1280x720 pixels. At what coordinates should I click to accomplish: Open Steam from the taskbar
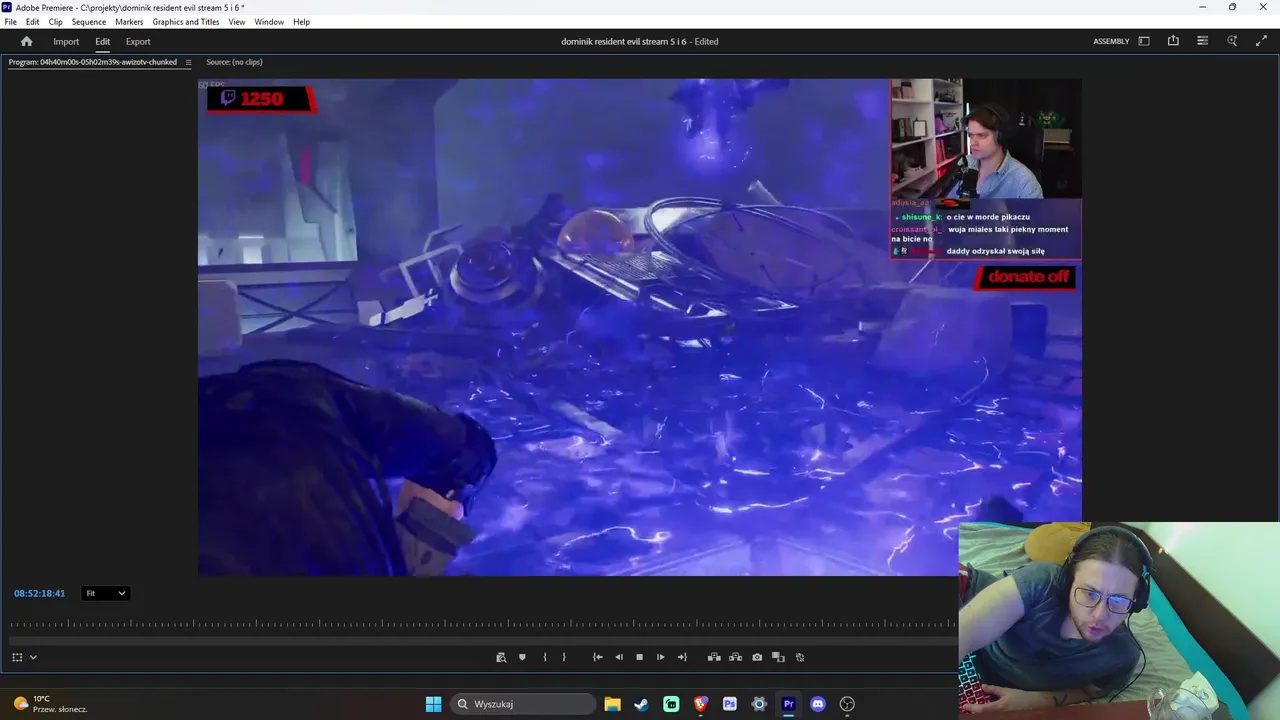641,704
